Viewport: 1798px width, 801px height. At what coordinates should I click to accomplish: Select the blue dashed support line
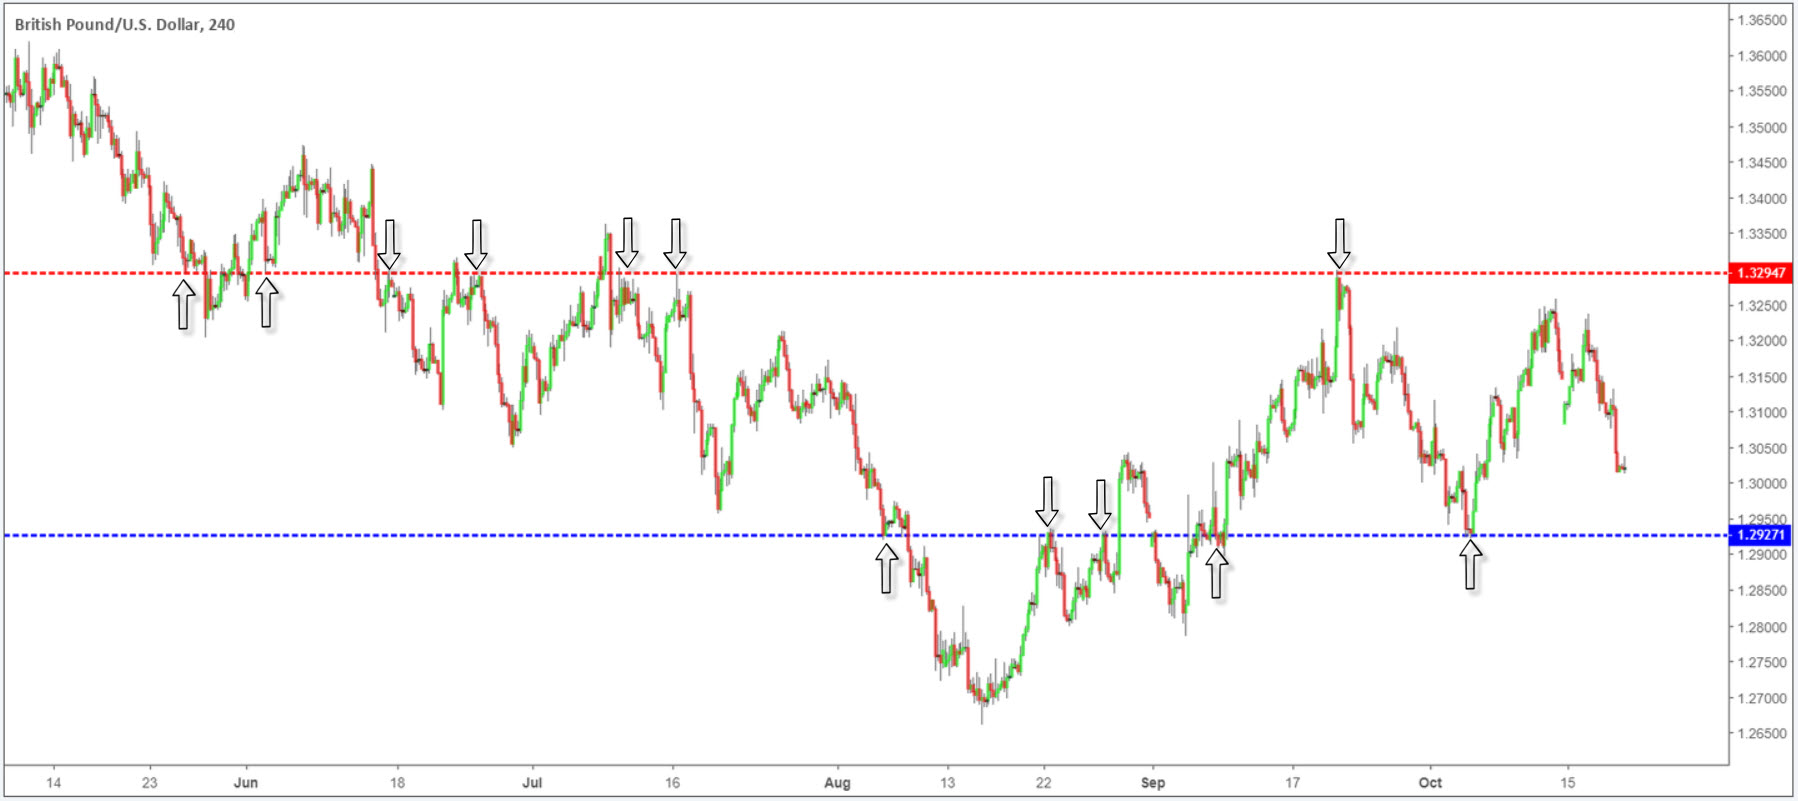pyautogui.click(x=866, y=535)
